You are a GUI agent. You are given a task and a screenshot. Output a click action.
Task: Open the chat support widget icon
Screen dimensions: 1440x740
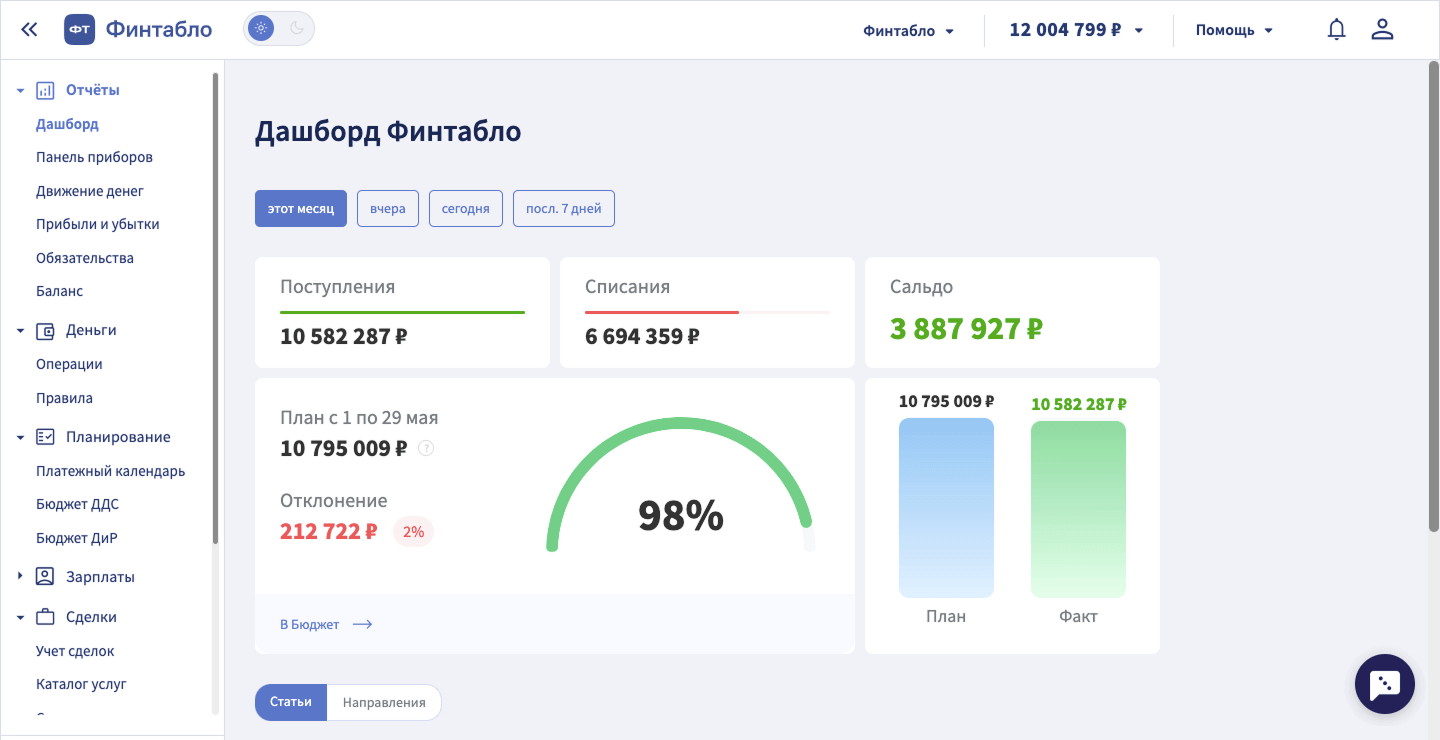tap(1385, 684)
